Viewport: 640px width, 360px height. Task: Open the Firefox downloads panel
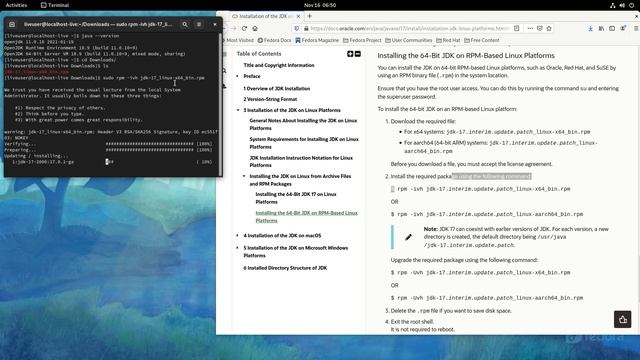point(590,29)
